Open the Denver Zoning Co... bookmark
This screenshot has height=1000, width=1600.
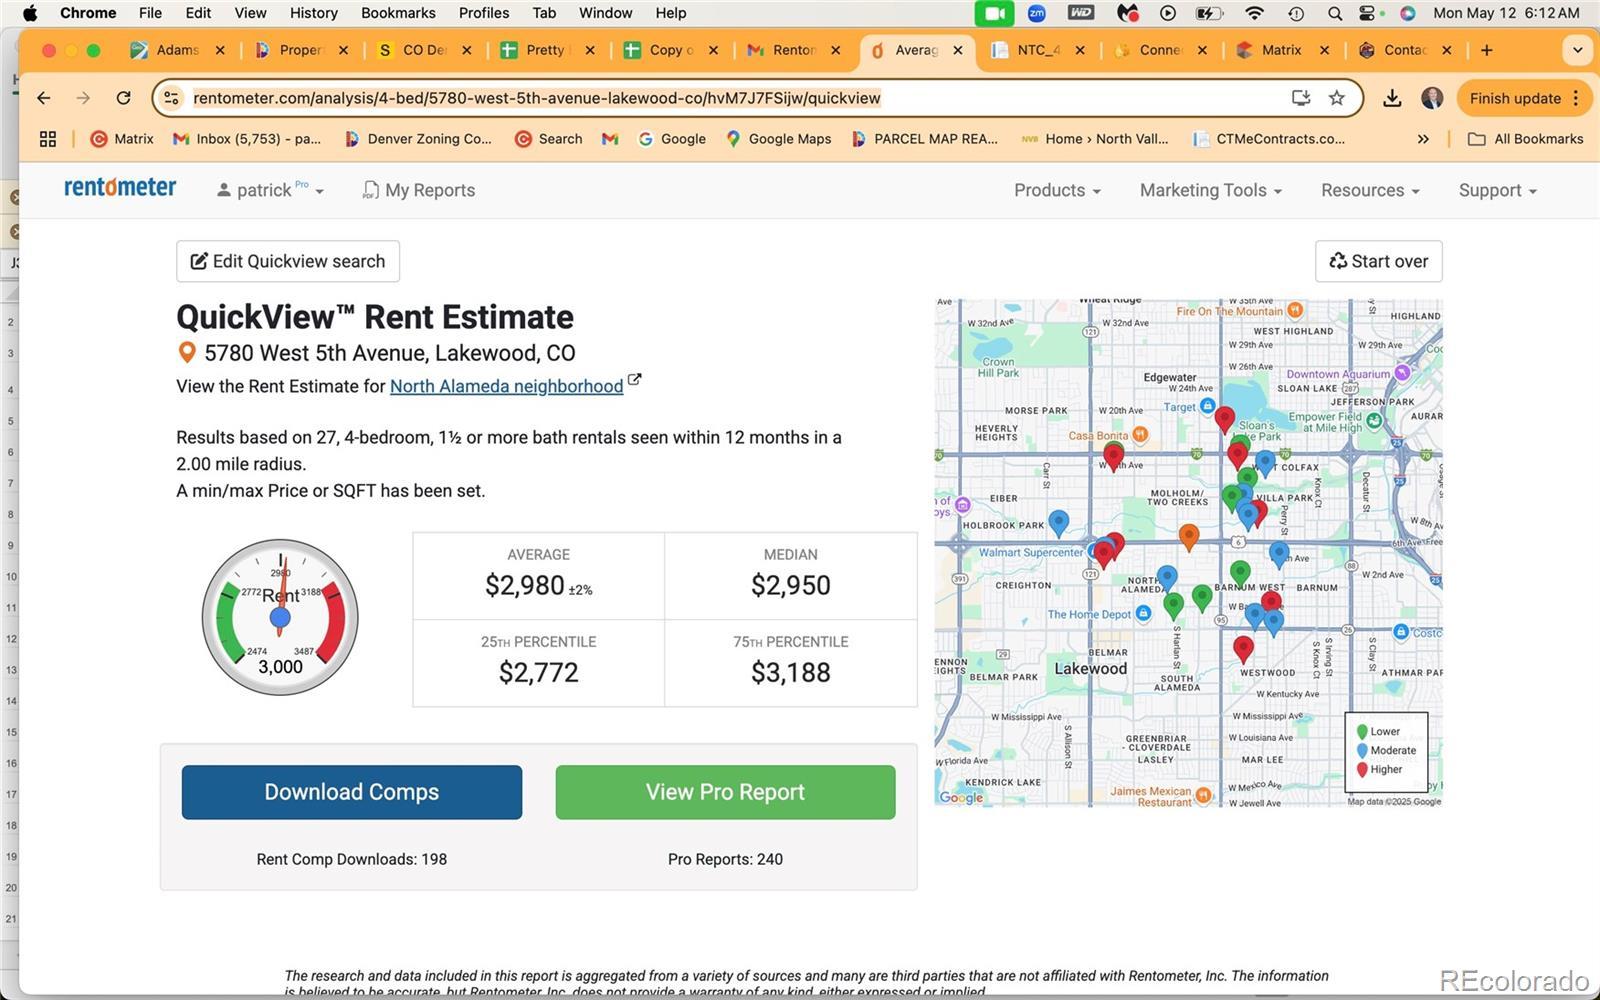(418, 139)
